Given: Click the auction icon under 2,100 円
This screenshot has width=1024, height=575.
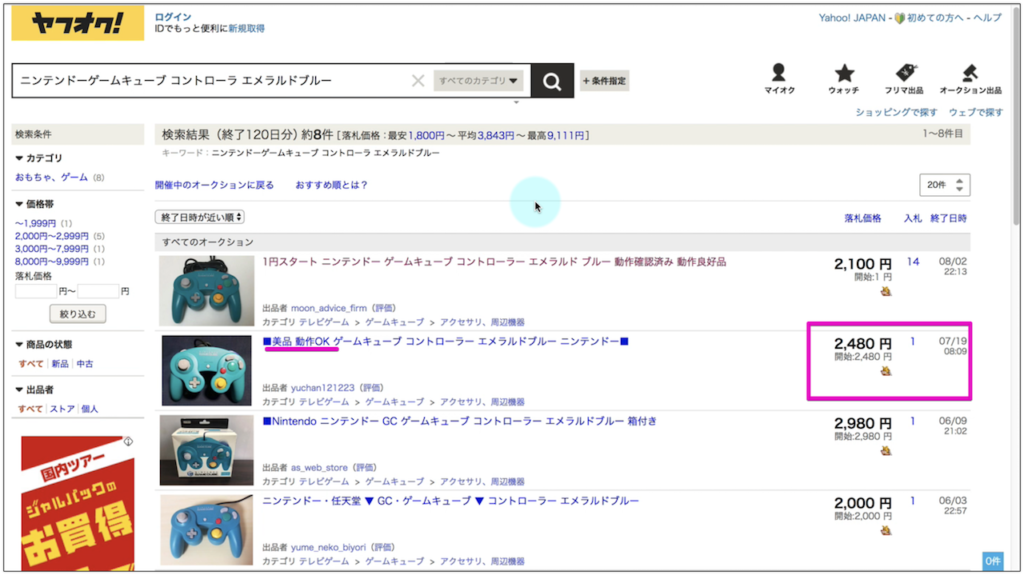Looking at the screenshot, I should coord(886,291).
